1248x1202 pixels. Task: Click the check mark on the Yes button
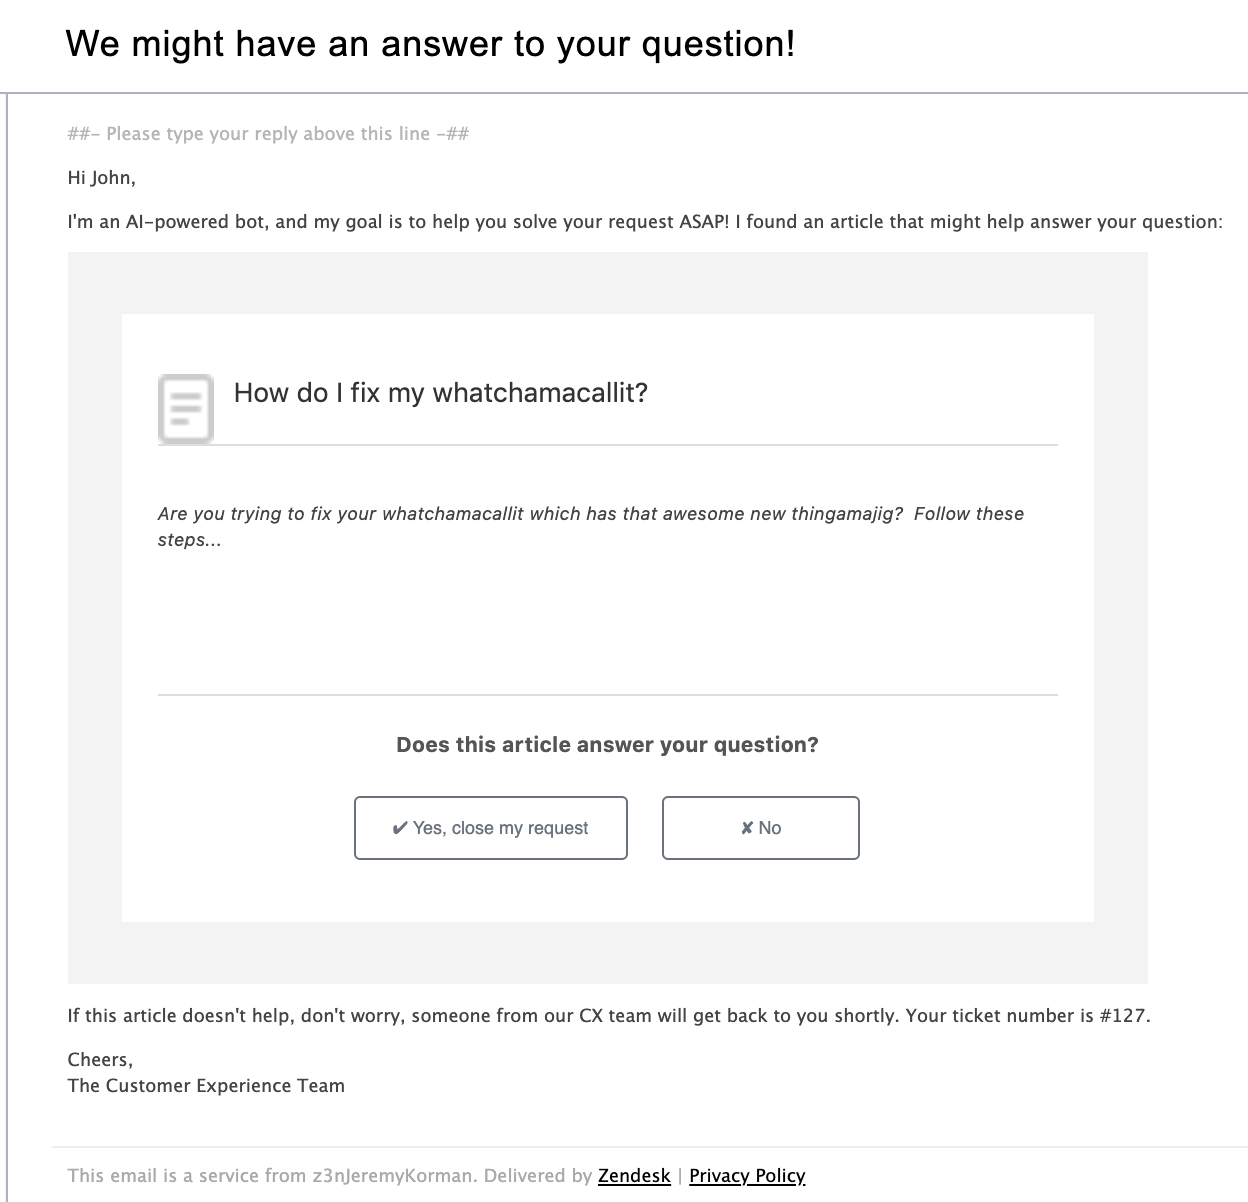[400, 828]
